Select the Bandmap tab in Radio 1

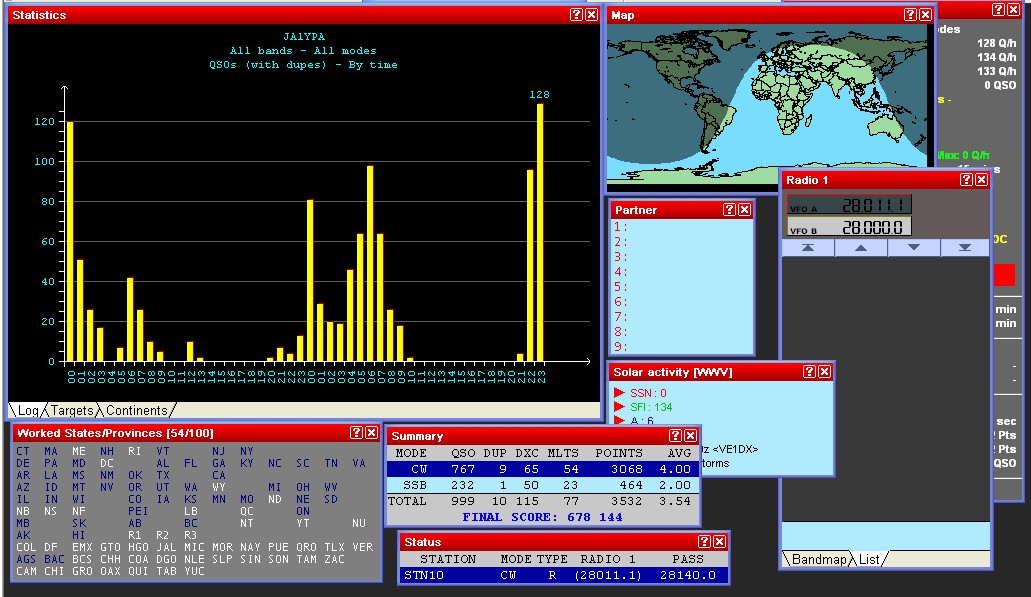click(819, 560)
